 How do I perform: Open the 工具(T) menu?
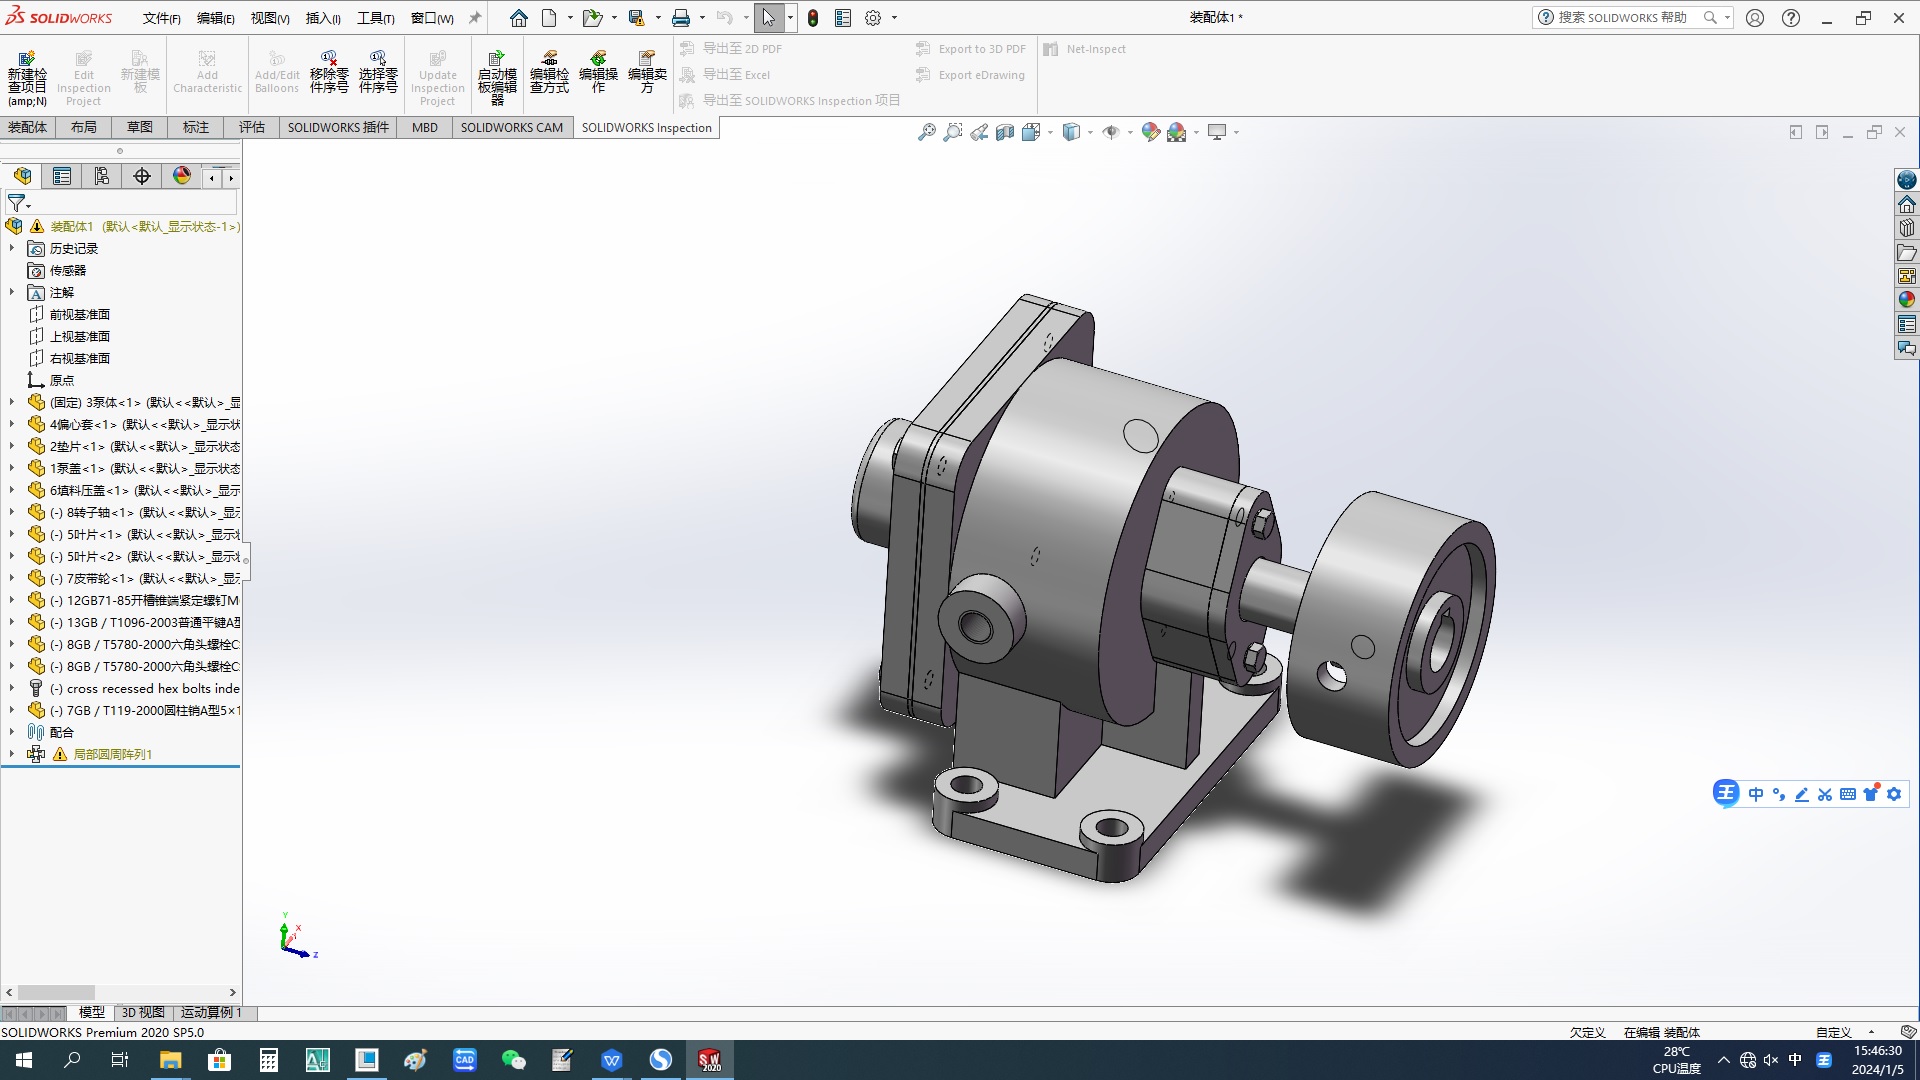click(x=376, y=18)
